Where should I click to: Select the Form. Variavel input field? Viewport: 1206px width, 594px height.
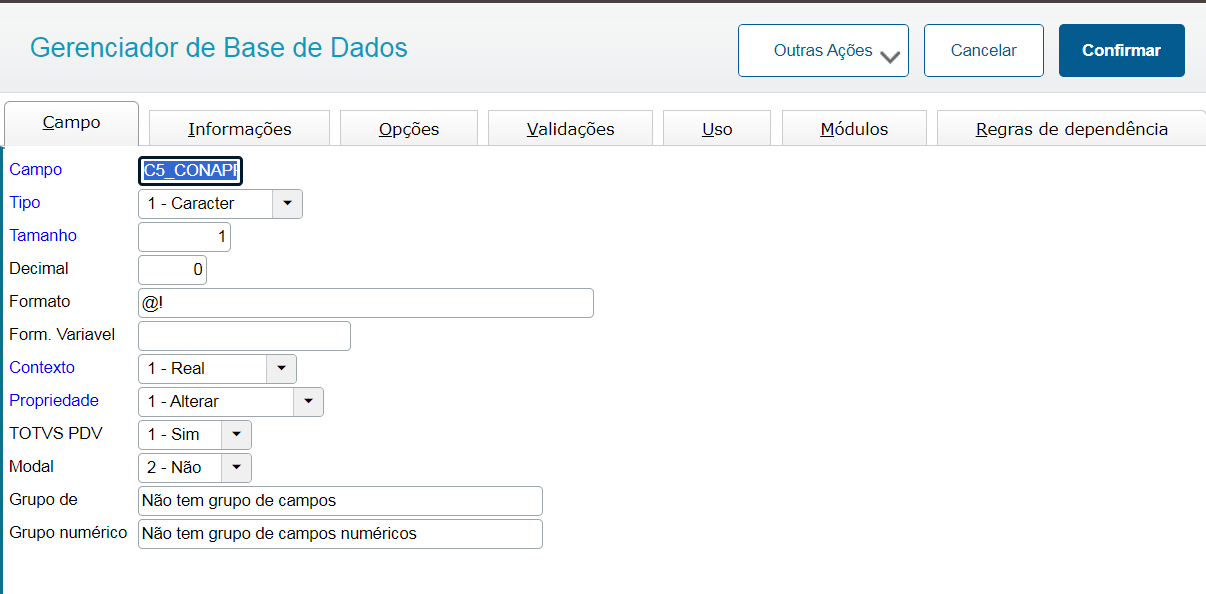click(x=244, y=336)
